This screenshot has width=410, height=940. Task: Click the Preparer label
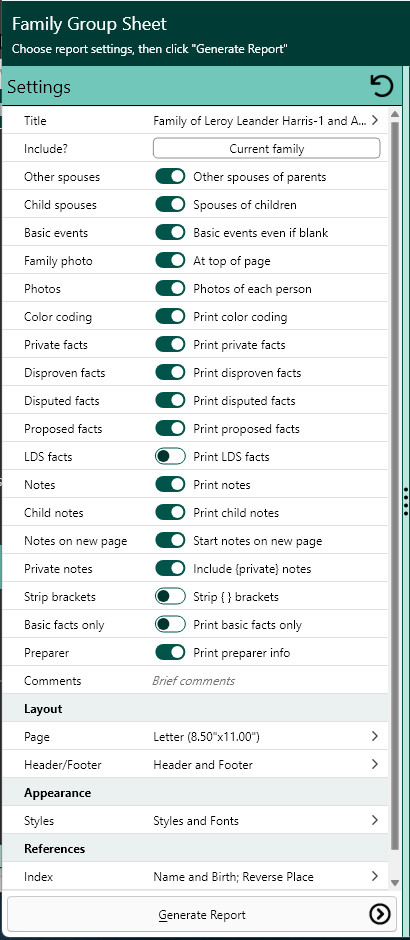click(46, 652)
